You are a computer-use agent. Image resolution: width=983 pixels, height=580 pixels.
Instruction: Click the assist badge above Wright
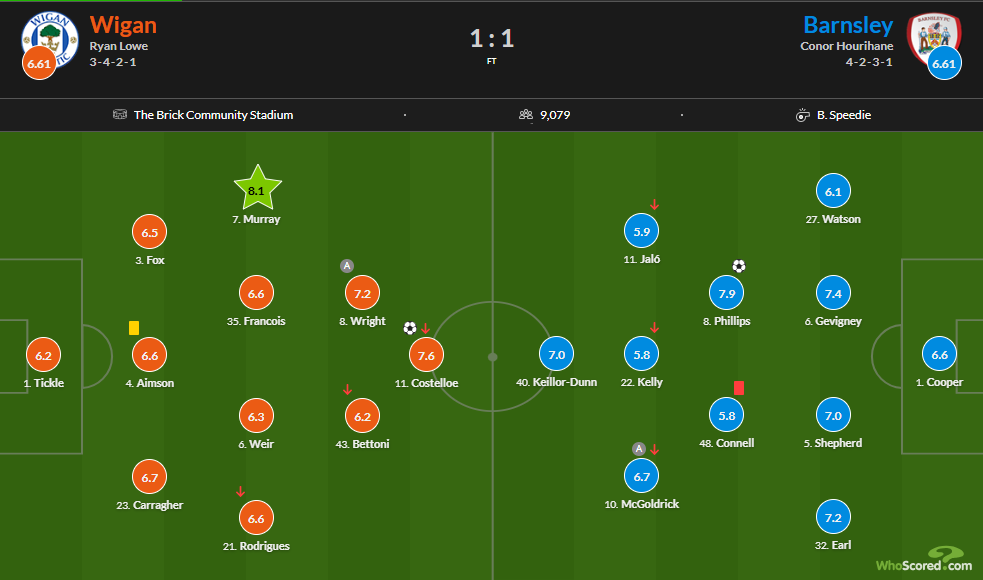(x=347, y=266)
